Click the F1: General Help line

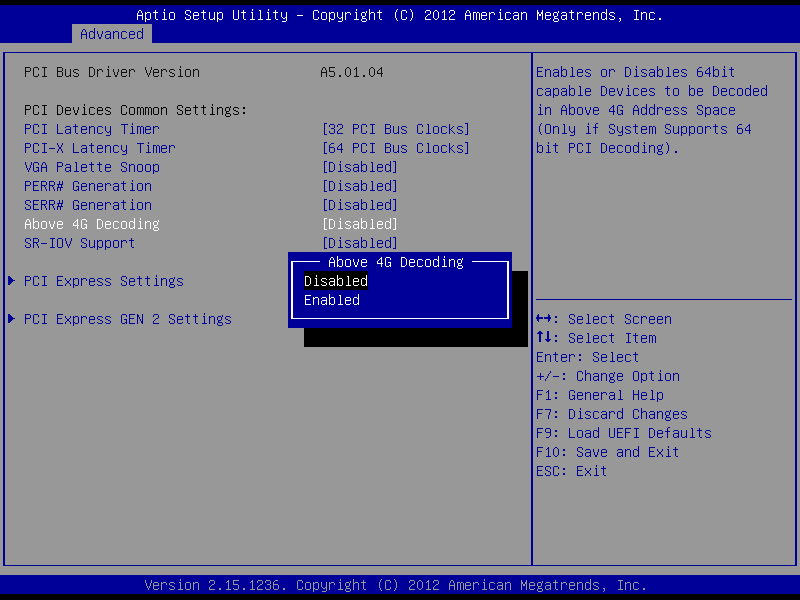pyautogui.click(x=600, y=395)
